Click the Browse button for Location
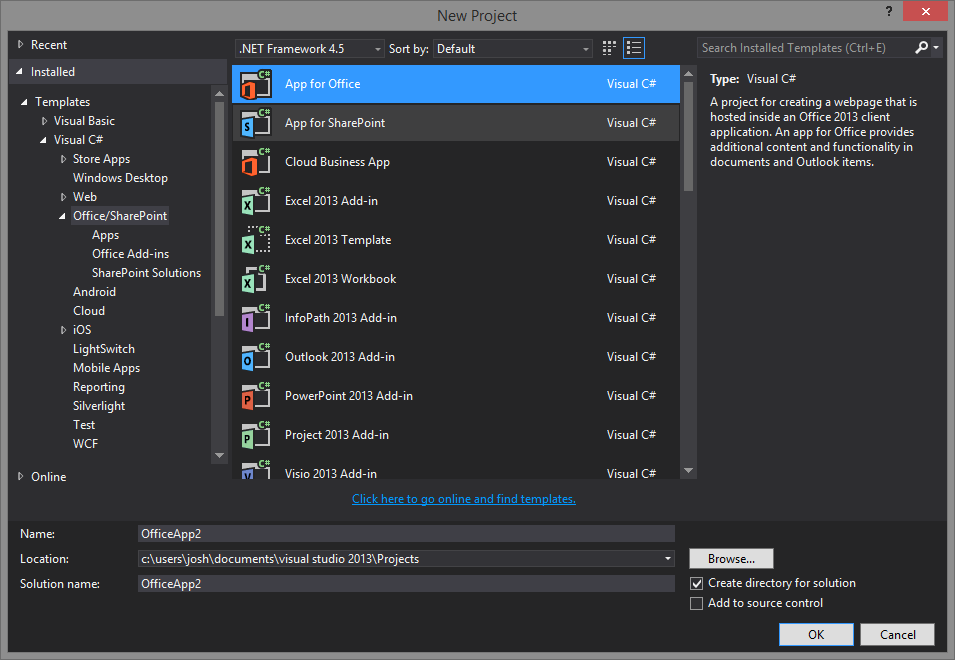This screenshot has width=955, height=660. coord(730,558)
